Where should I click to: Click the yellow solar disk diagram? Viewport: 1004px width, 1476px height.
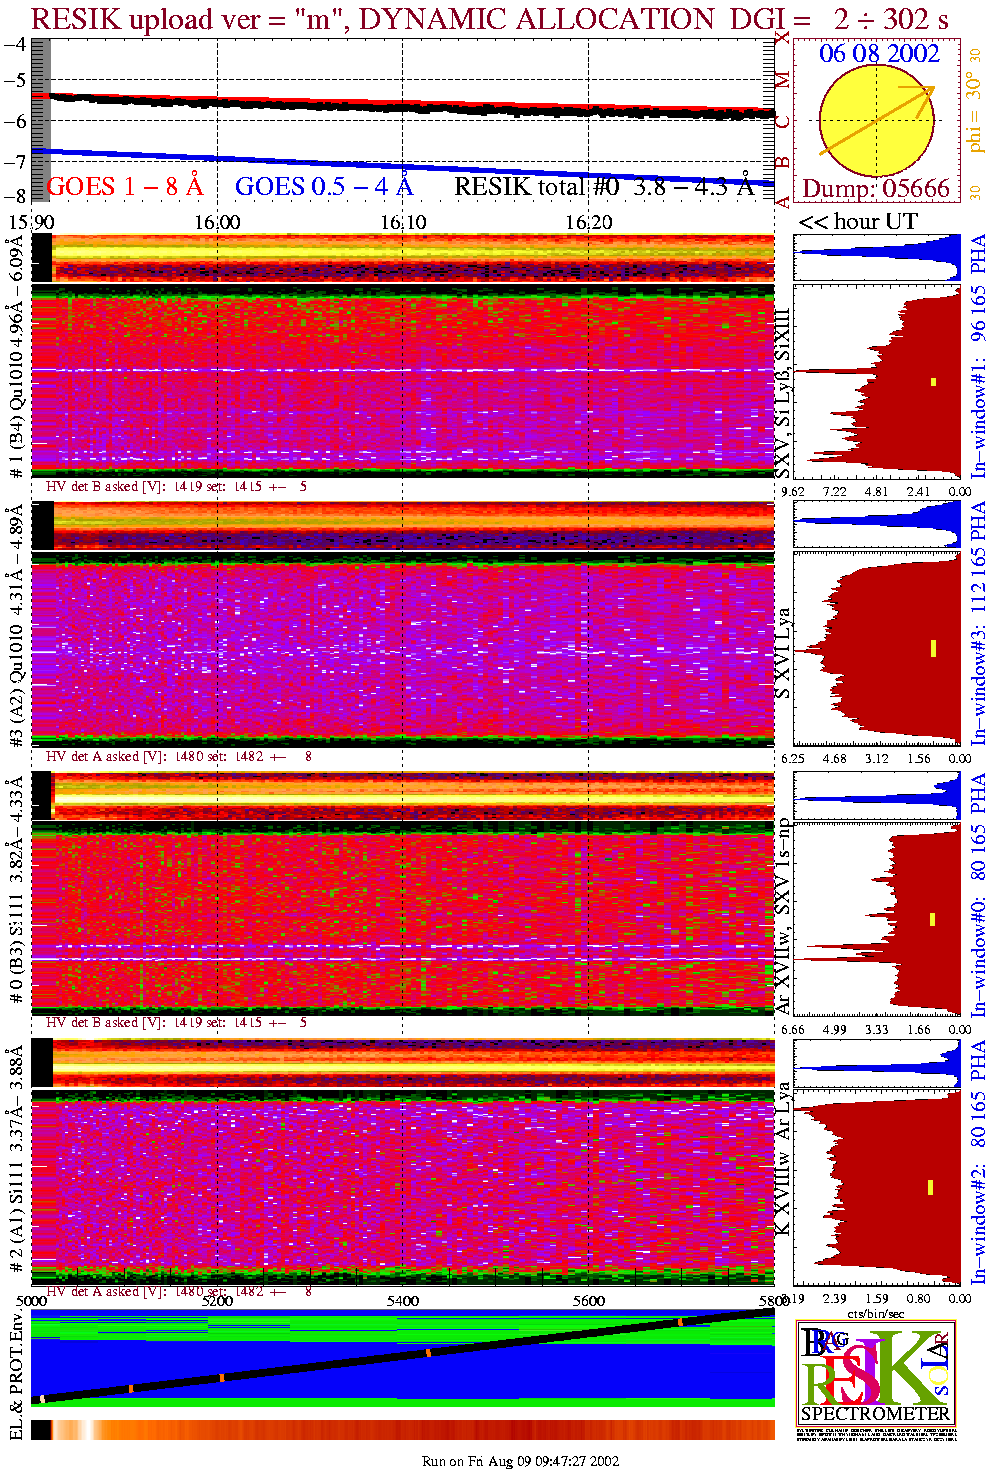(x=876, y=122)
